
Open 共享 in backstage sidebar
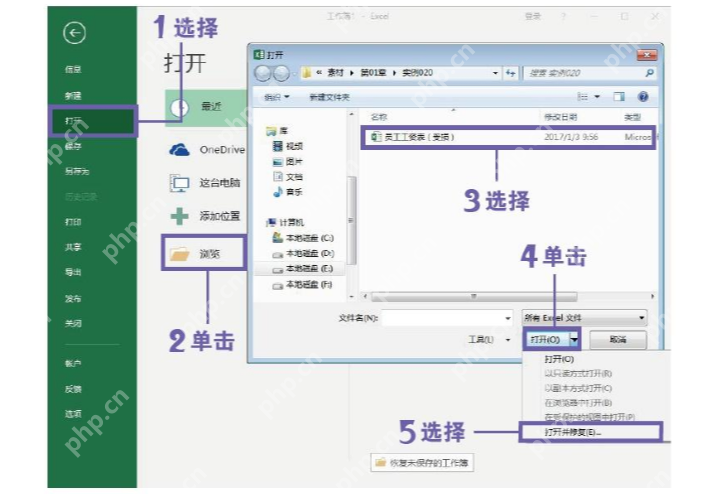[73, 247]
